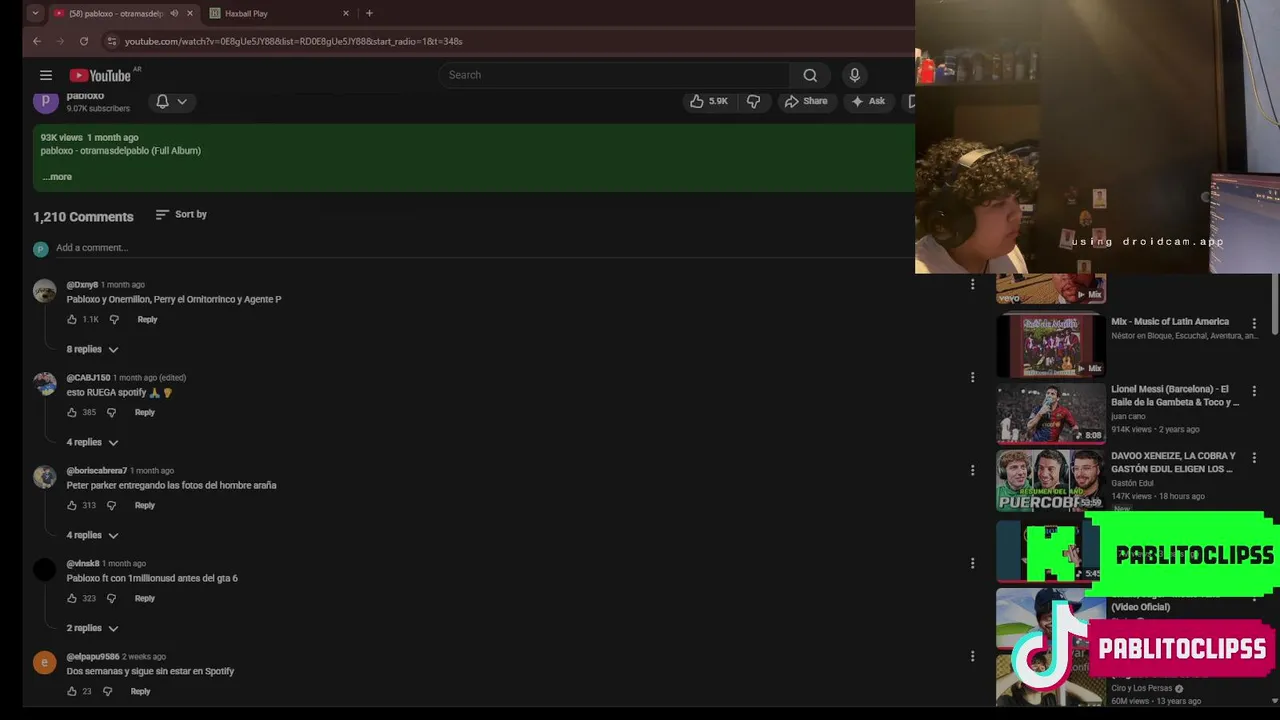Expand 4 replies under @CABJ150
Image resolution: width=1280 pixels, height=720 pixels.
(x=92, y=442)
